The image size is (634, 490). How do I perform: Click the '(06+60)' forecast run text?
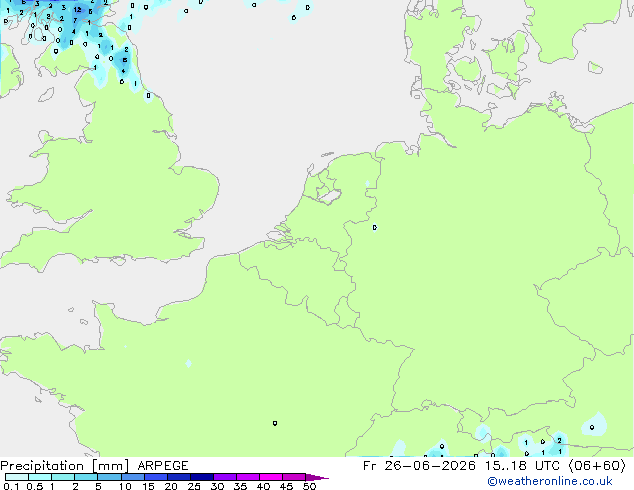[x=597, y=466]
